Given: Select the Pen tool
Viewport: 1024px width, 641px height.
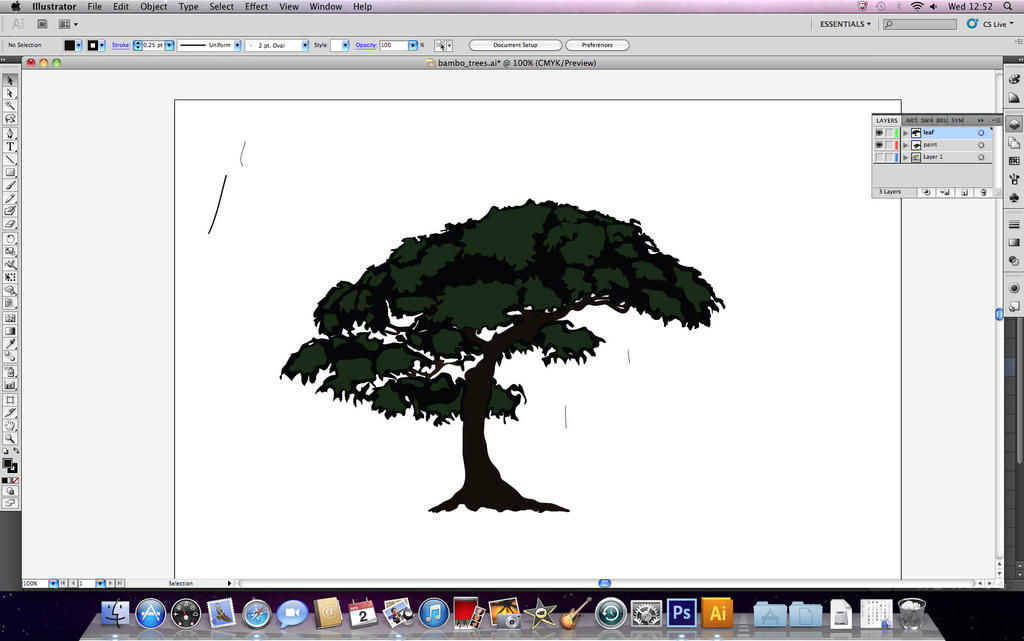Looking at the screenshot, I should point(10,134).
